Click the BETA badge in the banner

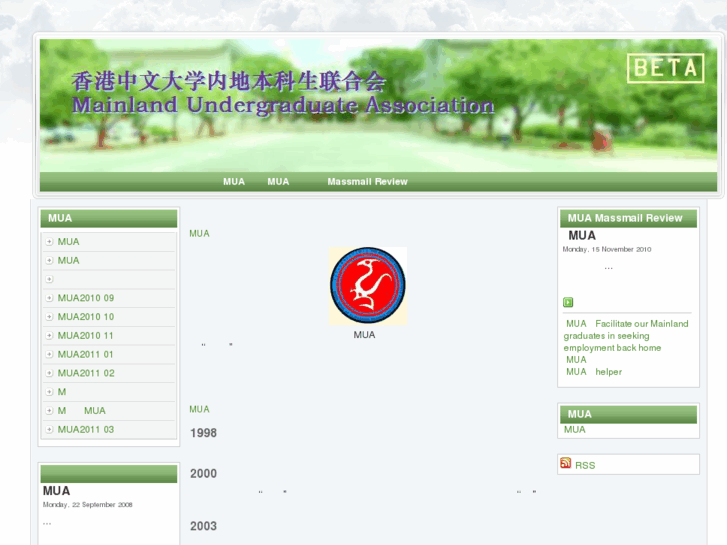pos(665,68)
